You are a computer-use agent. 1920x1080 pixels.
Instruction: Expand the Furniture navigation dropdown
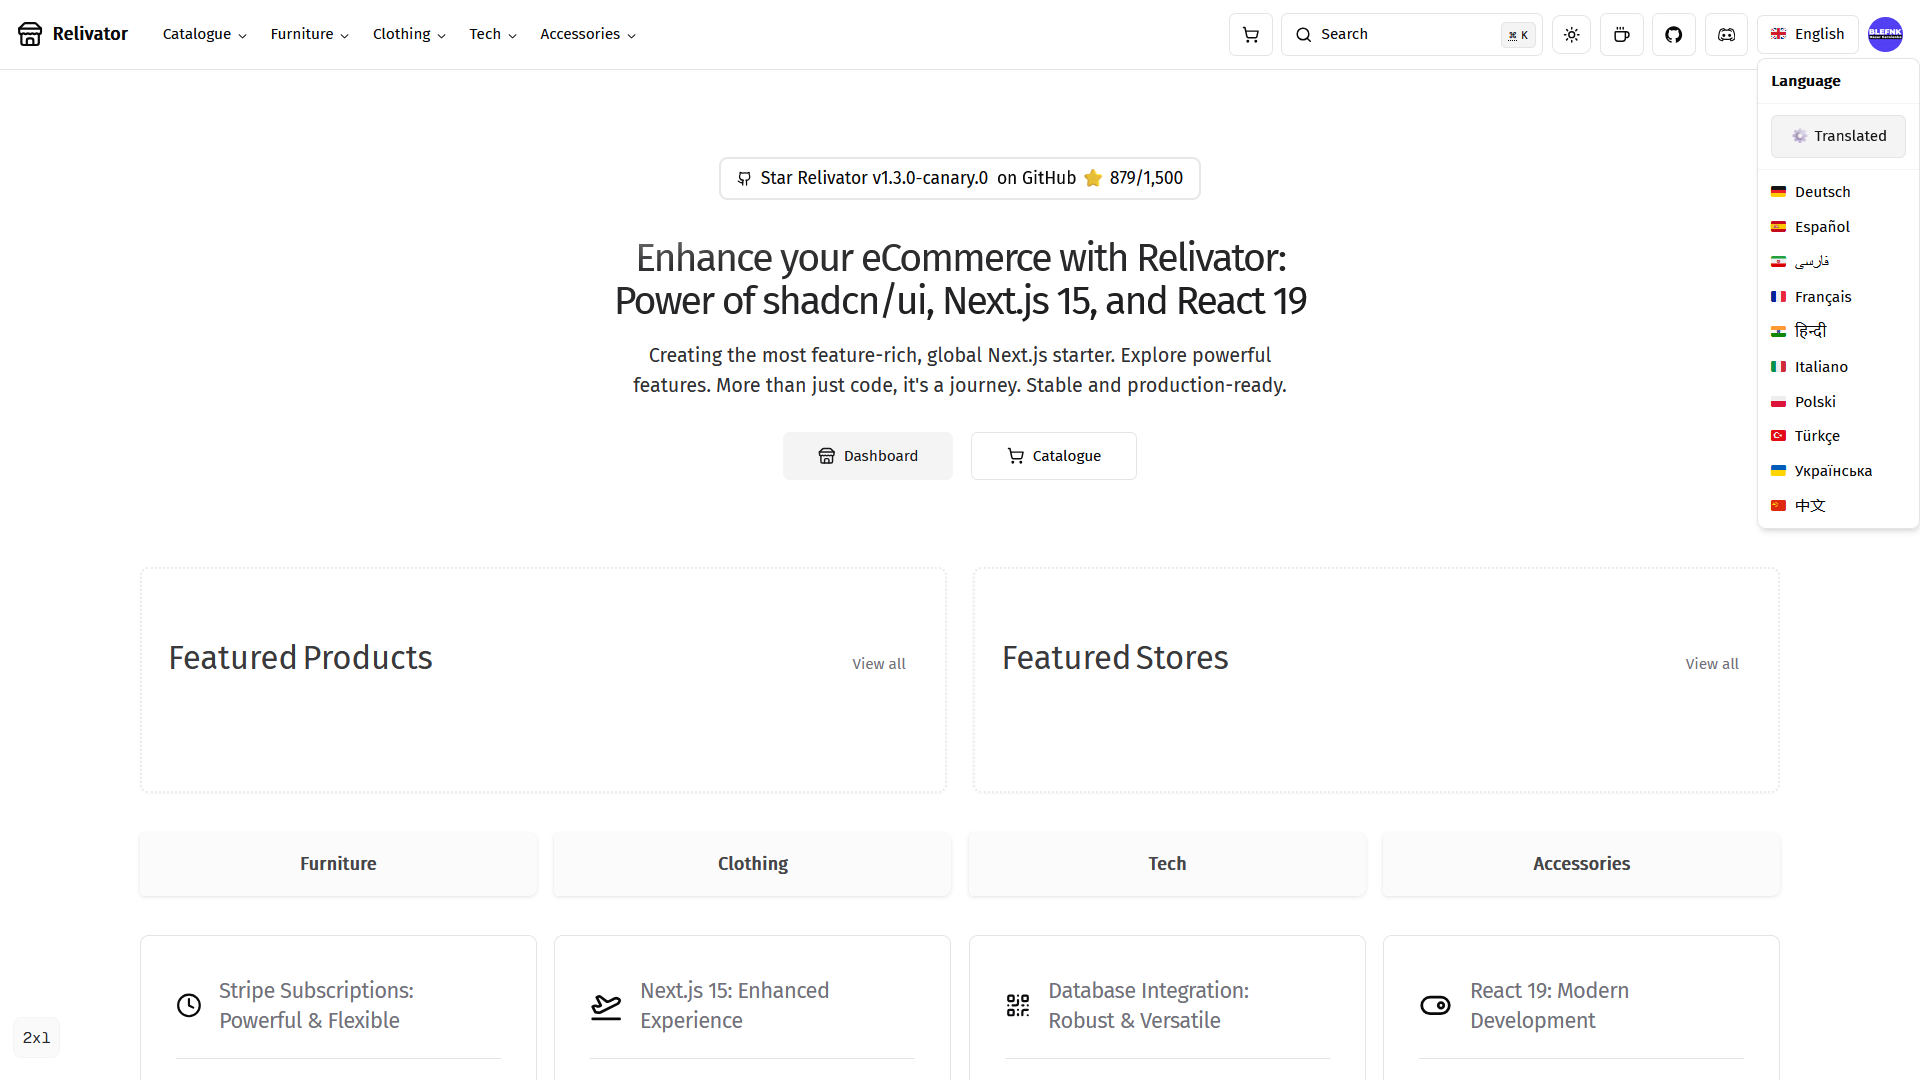[310, 34]
